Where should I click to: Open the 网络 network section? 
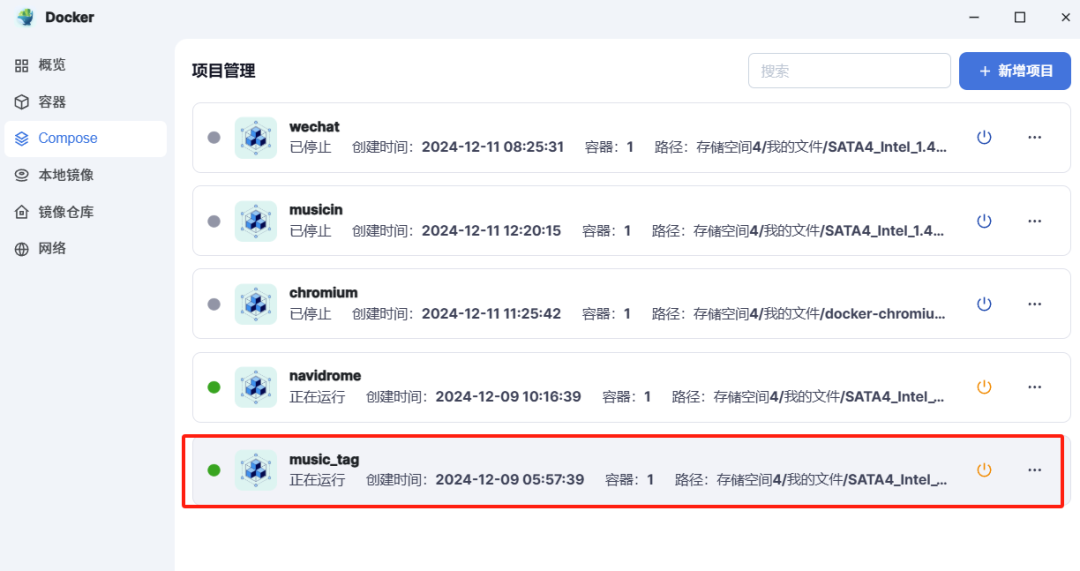click(85, 249)
